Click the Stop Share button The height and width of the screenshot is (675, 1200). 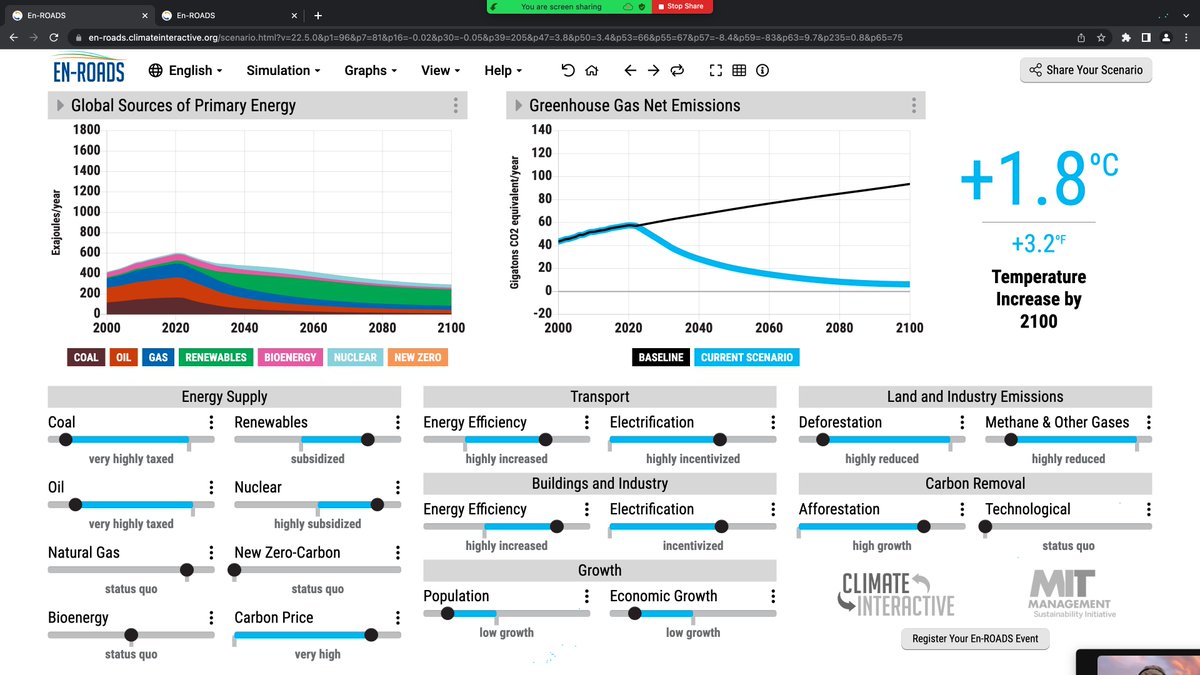(x=682, y=6)
